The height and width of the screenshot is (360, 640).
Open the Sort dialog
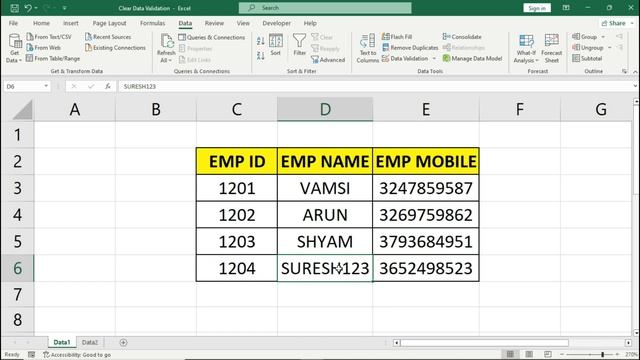click(276, 44)
